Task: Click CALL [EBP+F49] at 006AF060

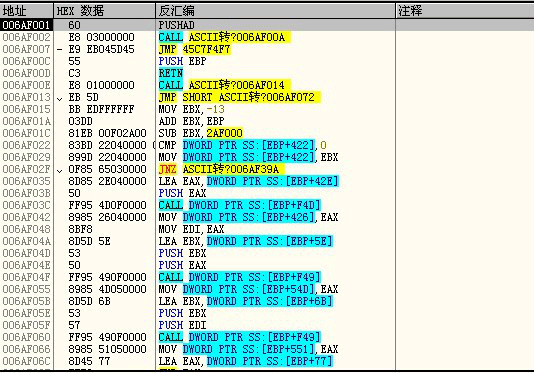Action: [x=239, y=337]
